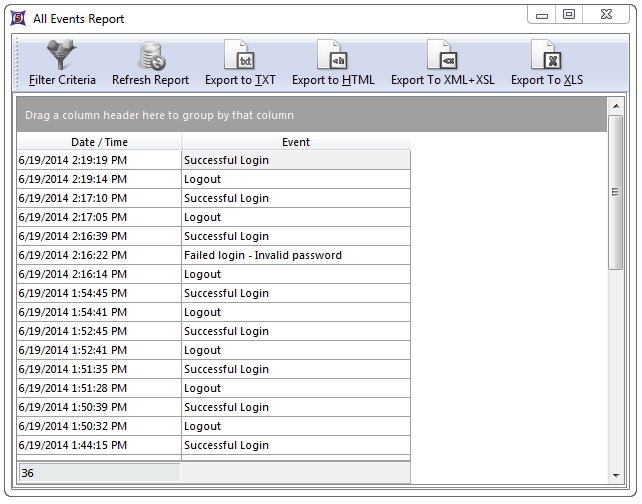
Task: Click the record count footer showing 36
Action: coord(98,472)
